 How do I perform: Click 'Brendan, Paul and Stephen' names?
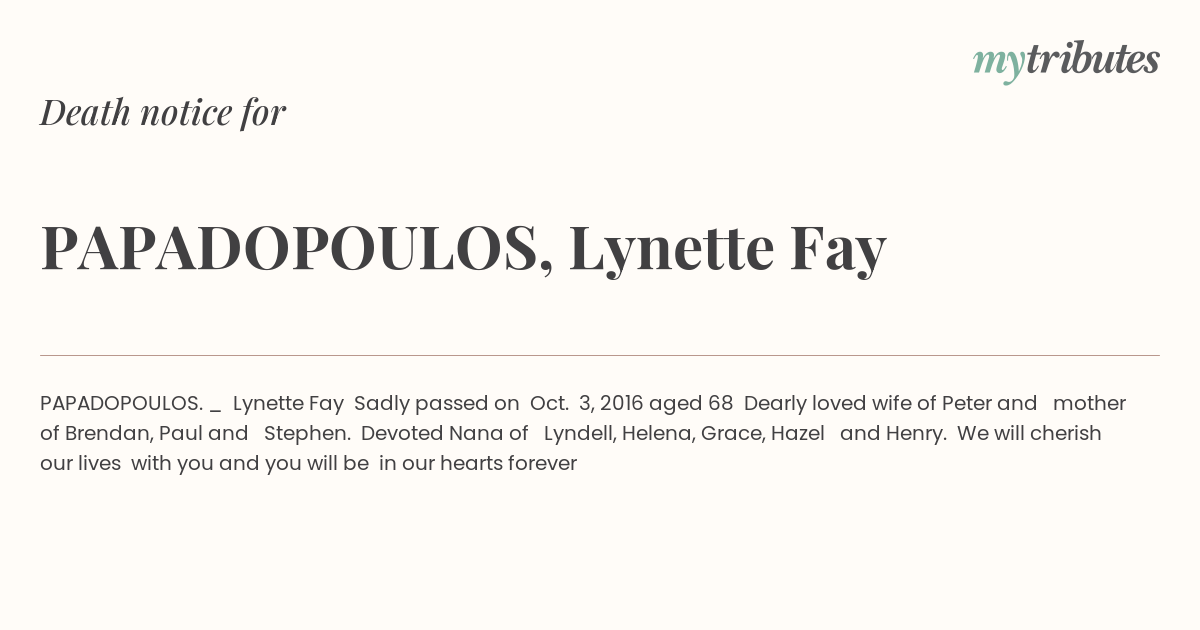point(208,434)
